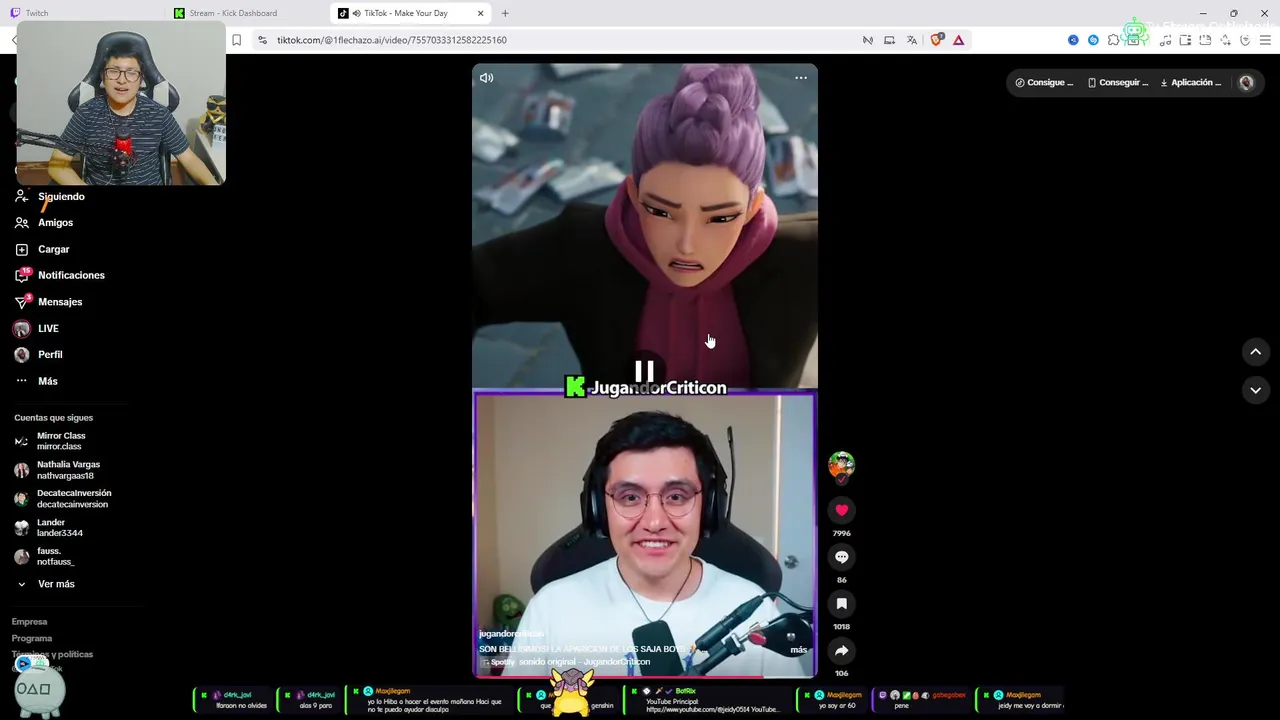Image resolution: width=1280 pixels, height=720 pixels.
Task: Click the gabegabex 'pene' chat message
Action: pyautogui.click(x=921, y=700)
